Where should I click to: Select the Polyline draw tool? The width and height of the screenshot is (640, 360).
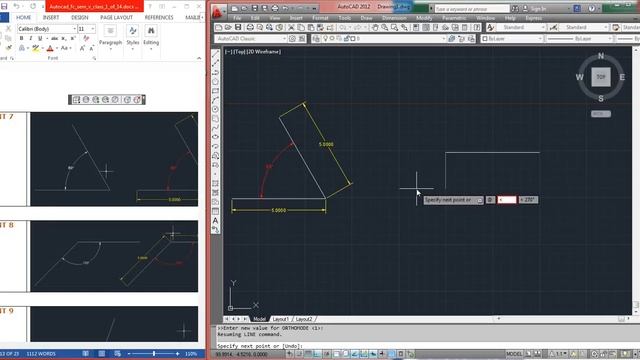216,72
